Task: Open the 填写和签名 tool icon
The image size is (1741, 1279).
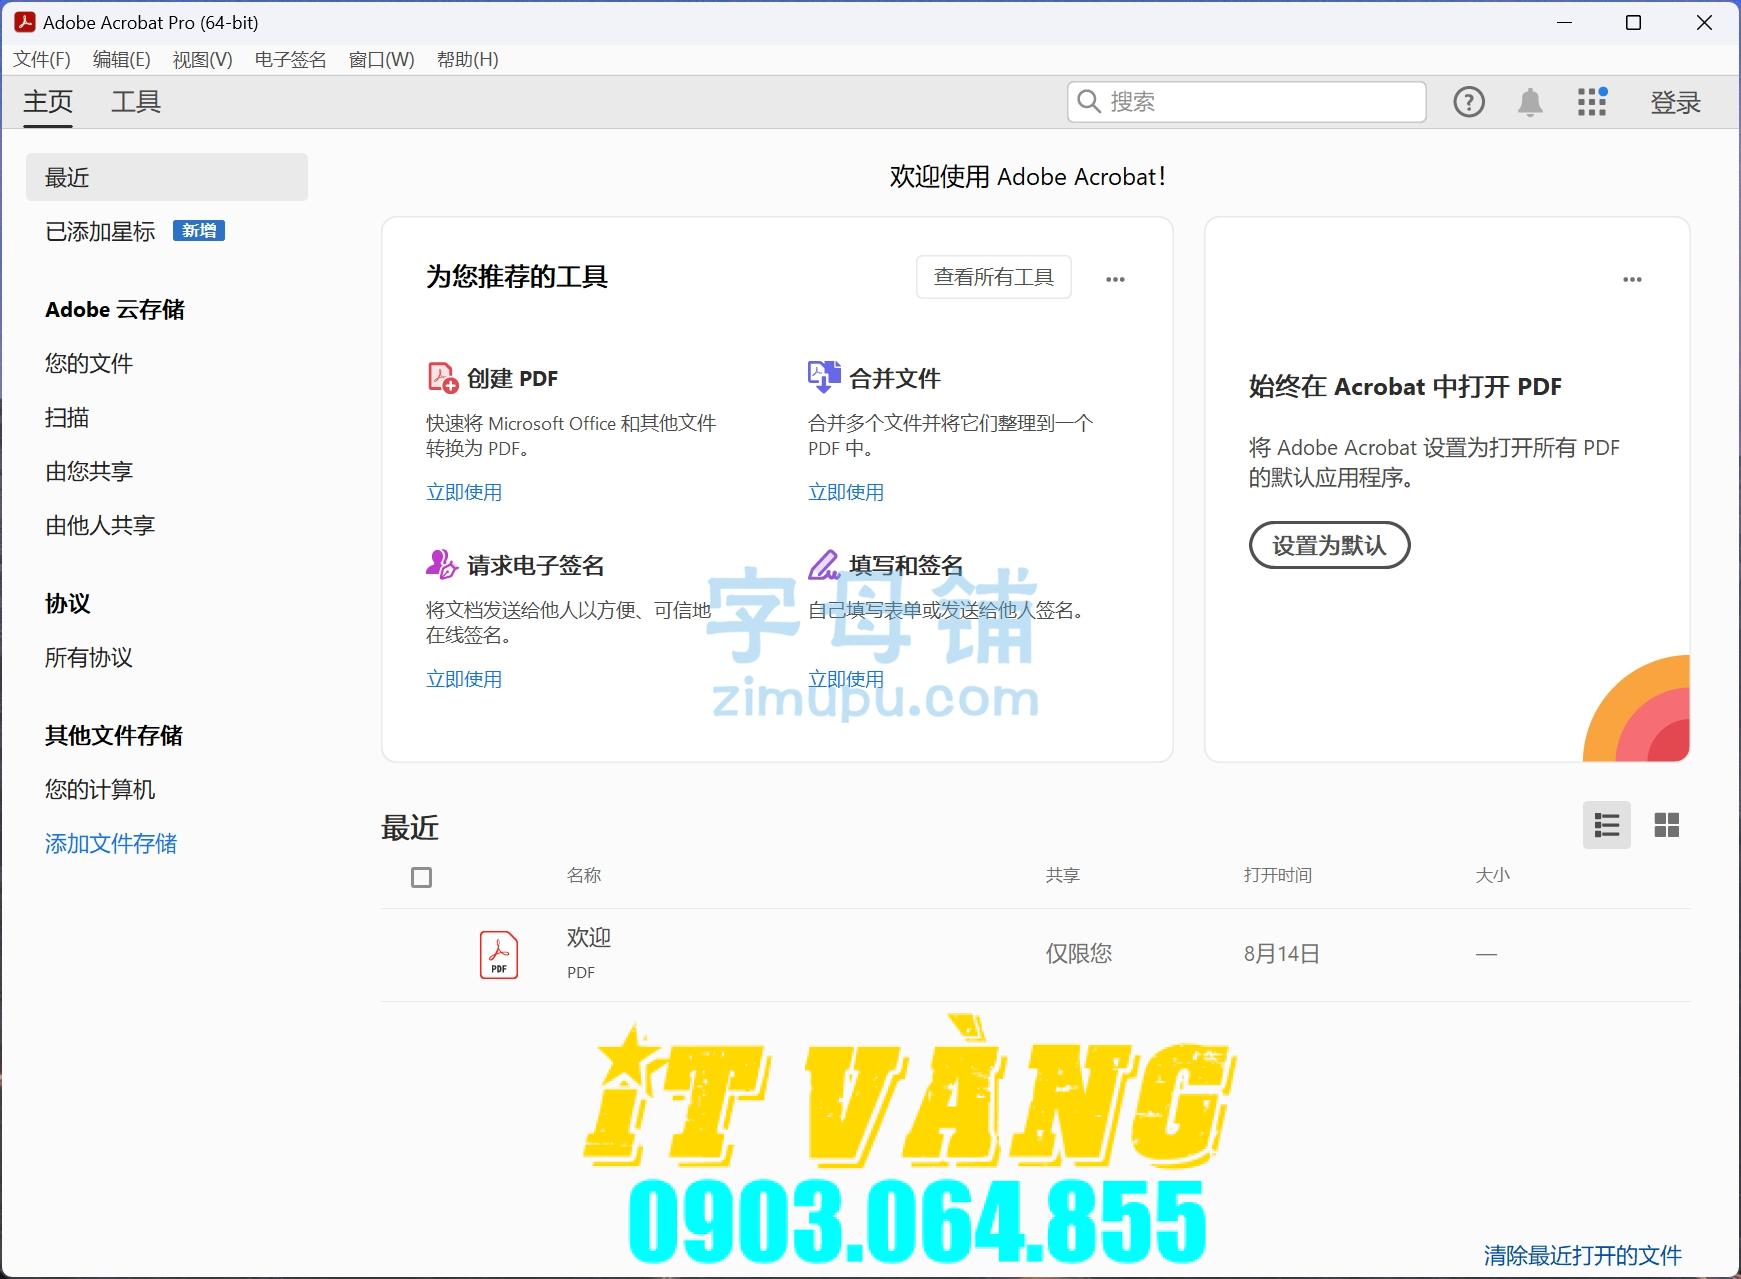Action: click(x=822, y=564)
